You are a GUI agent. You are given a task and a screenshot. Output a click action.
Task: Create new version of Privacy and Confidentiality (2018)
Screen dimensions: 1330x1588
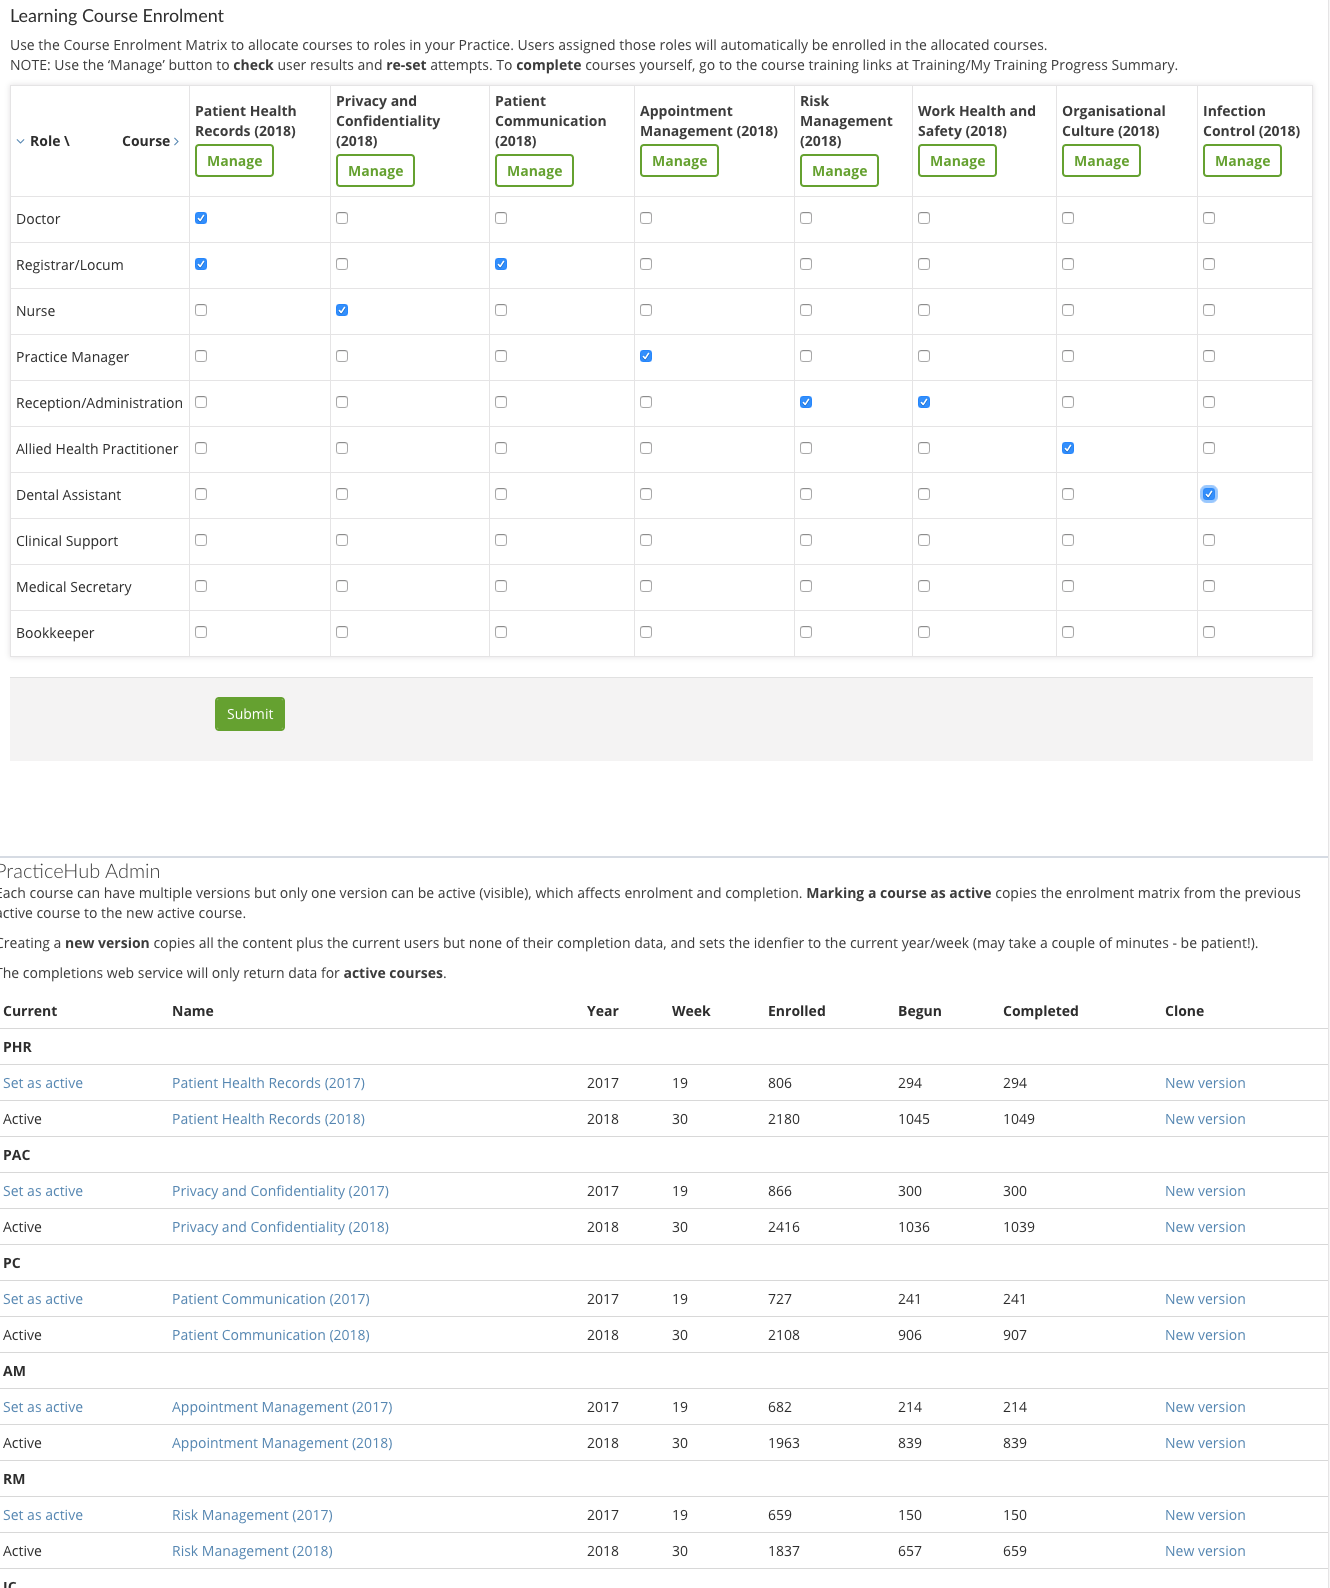[1205, 1227]
